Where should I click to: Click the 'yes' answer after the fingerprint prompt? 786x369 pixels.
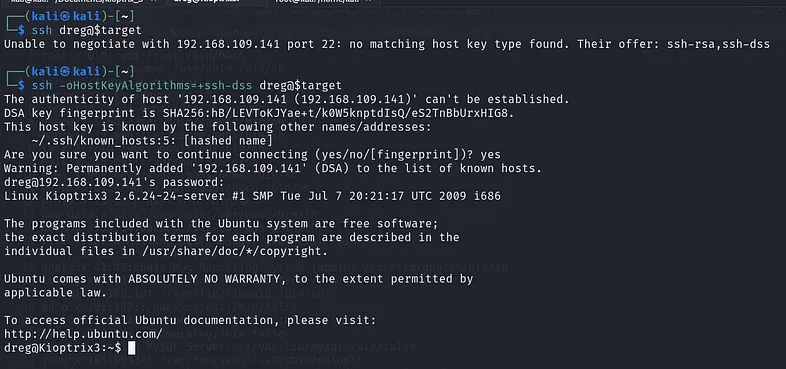coord(490,154)
